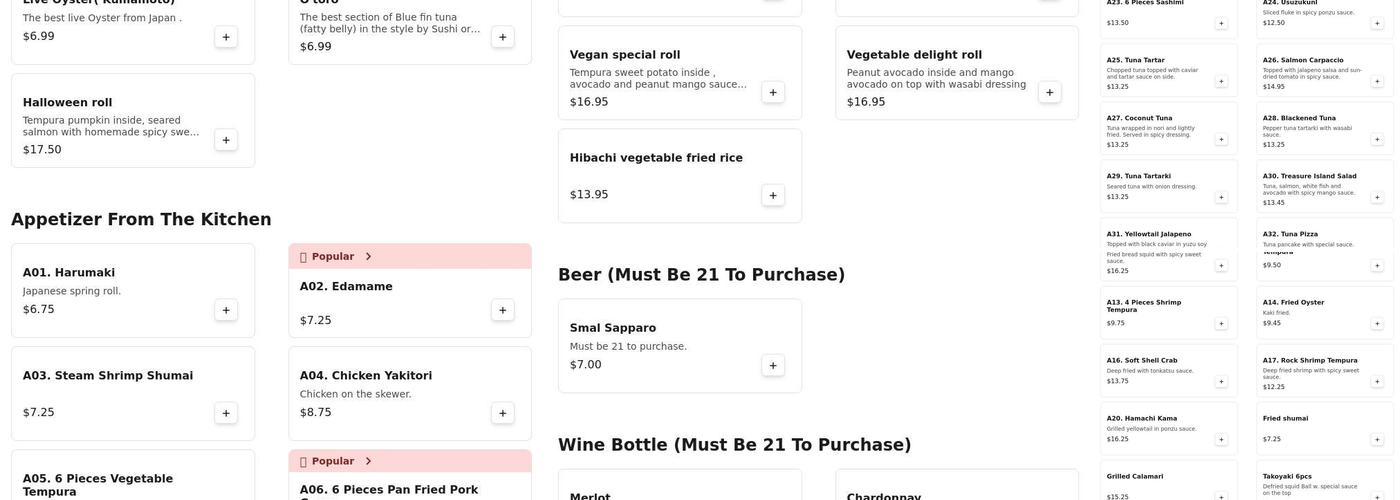Open A05. 6 Pieces Vegetable Tempura item
This screenshot has width=1400, height=500.
click(x=132, y=482)
